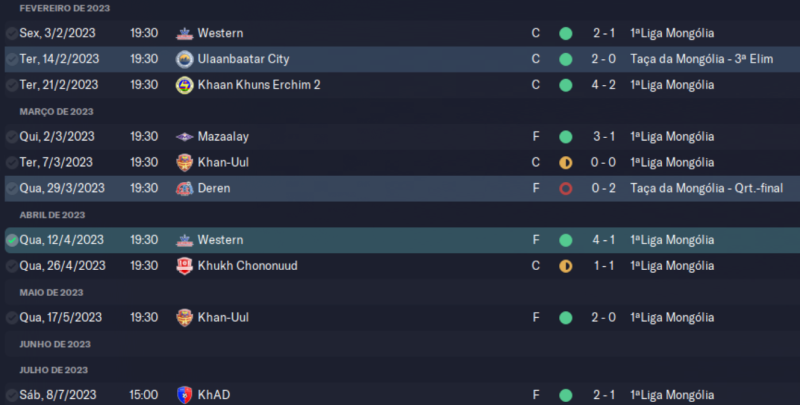Click the draw indicator for the Khukh Chononuud match
The width and height of the screenshot is (800, 405).
click(x=566, y=266)
